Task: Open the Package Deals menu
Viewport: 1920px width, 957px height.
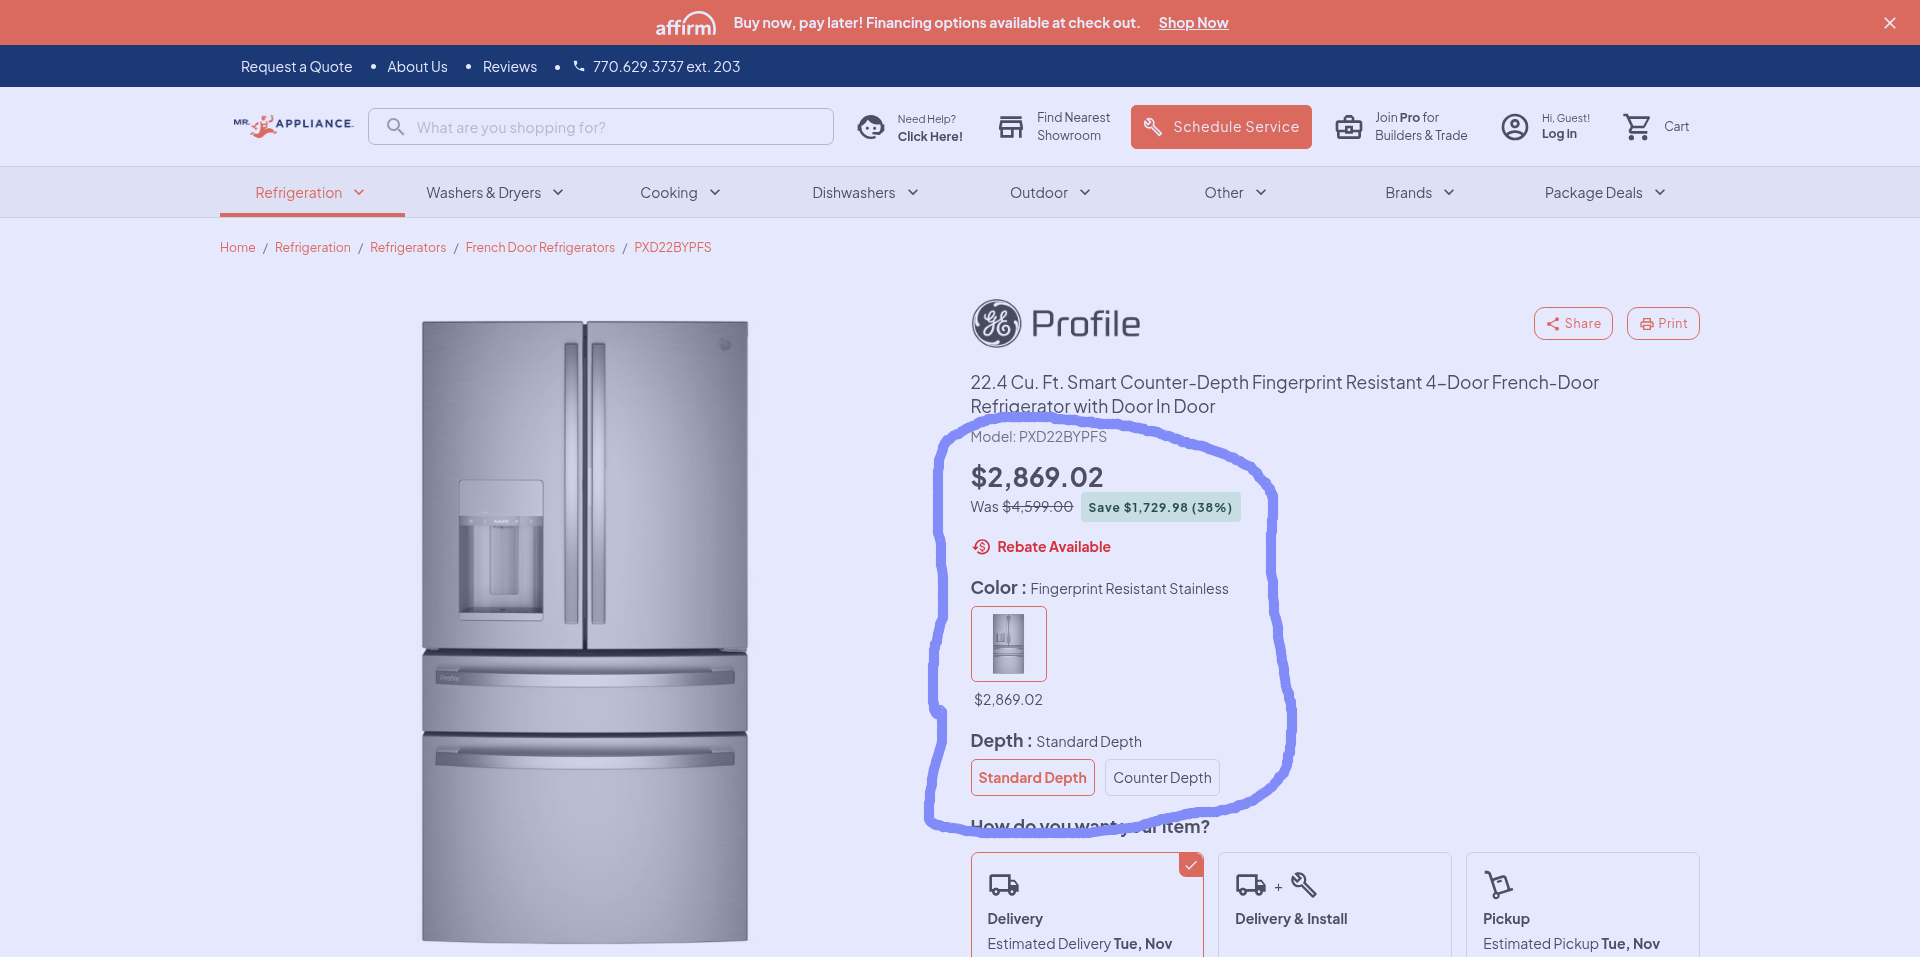Action: coord(1604,193)
